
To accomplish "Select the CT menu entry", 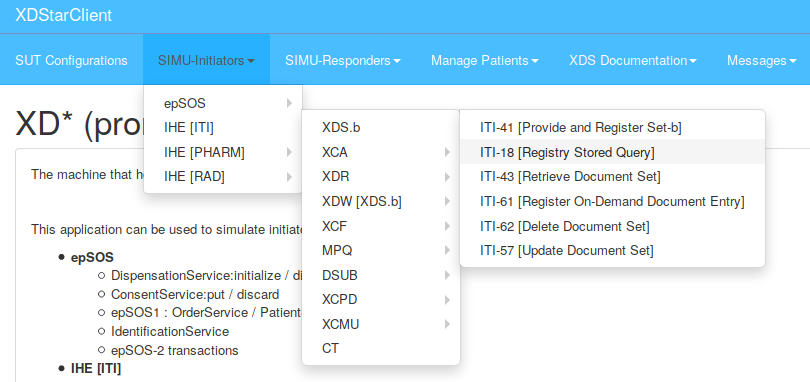I will pos(381,348).
